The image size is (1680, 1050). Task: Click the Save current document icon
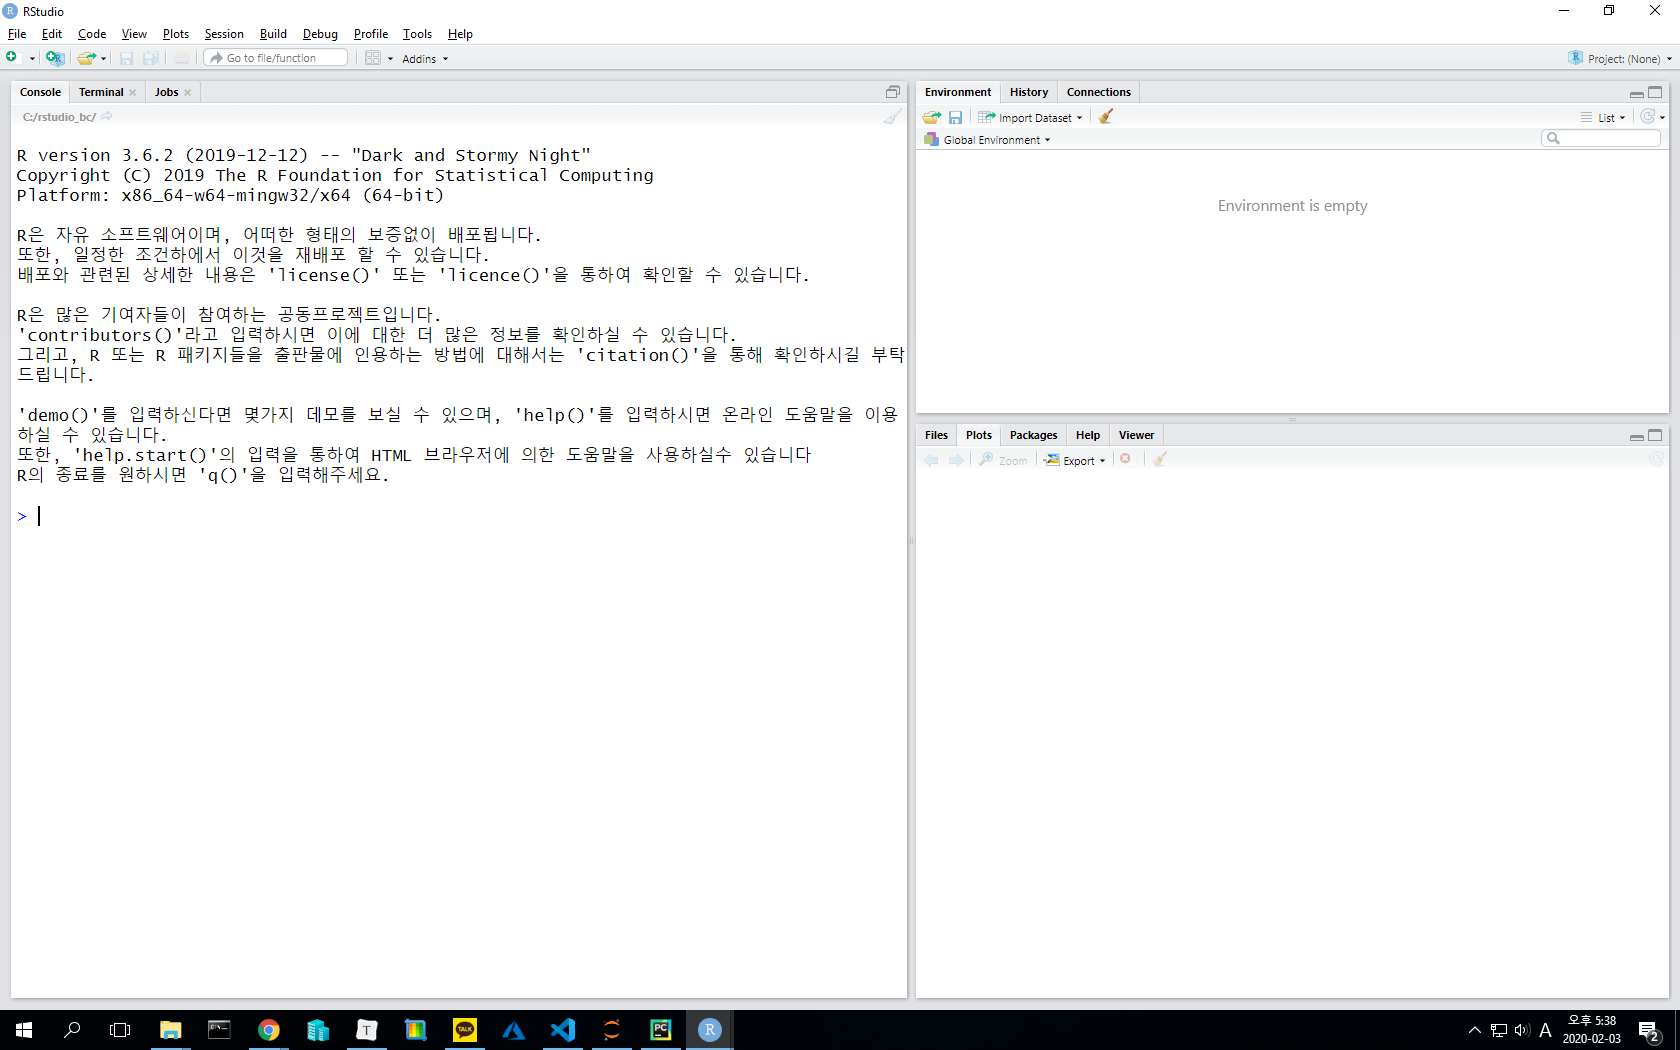(x=127, y=58)
